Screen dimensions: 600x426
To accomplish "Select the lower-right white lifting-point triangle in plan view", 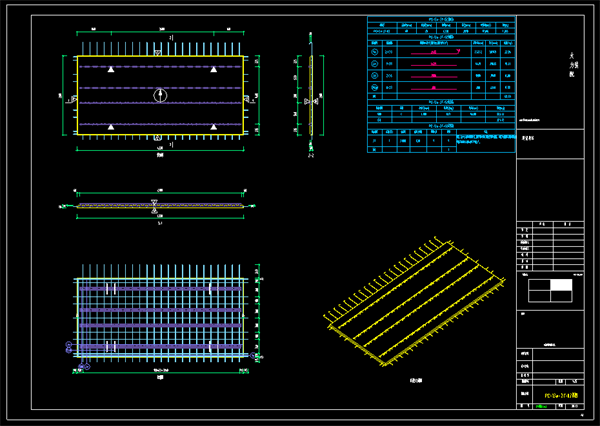I will pos(214,127).
